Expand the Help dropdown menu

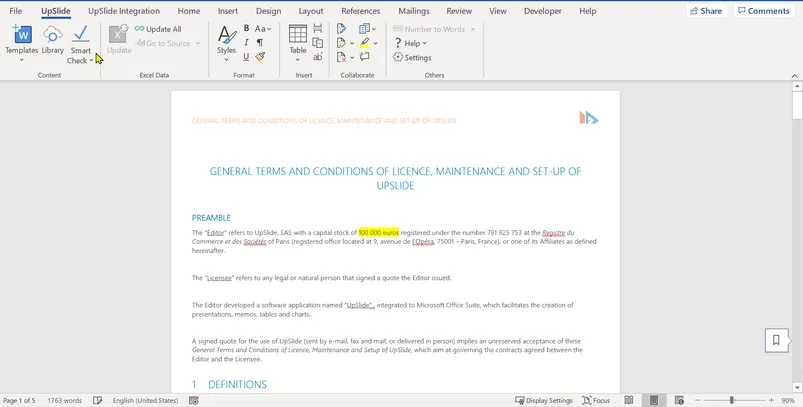click(x=410, y=43)
